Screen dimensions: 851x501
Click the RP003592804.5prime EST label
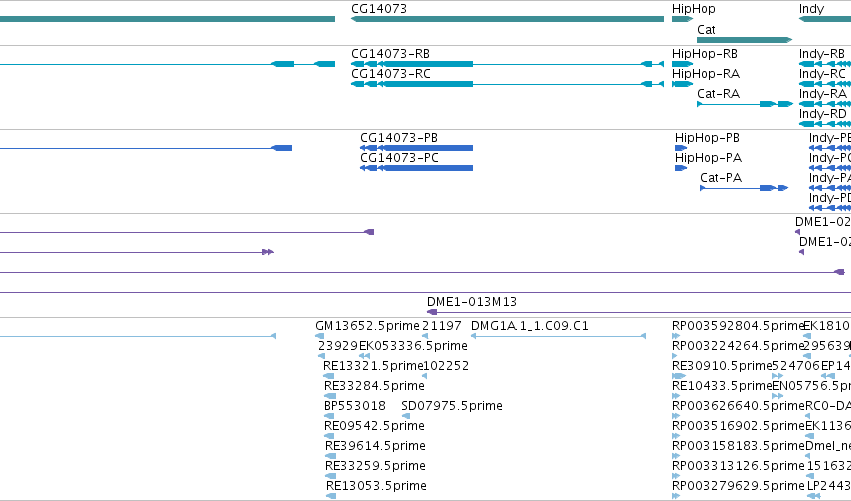[x=738, y=326]
